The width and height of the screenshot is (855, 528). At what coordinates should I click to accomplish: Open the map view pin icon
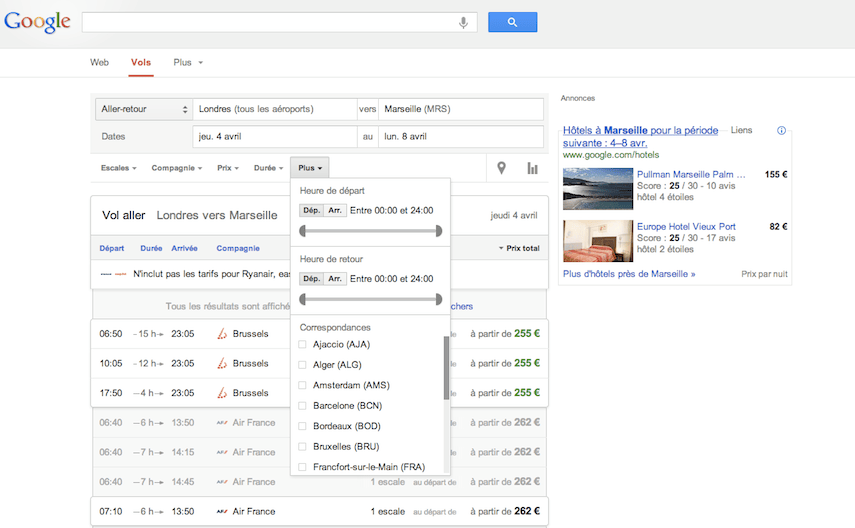pos(501,168)
